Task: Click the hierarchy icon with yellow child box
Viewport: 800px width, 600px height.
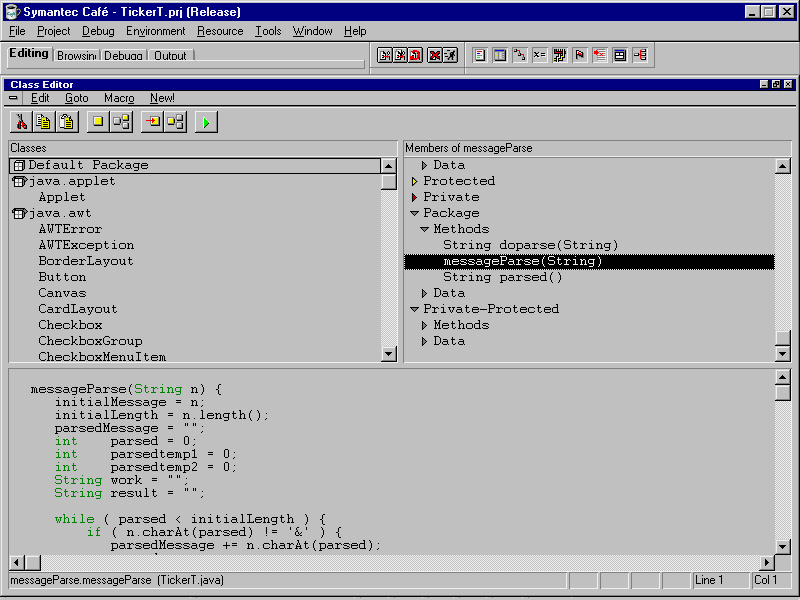Action: coord(121,122)
